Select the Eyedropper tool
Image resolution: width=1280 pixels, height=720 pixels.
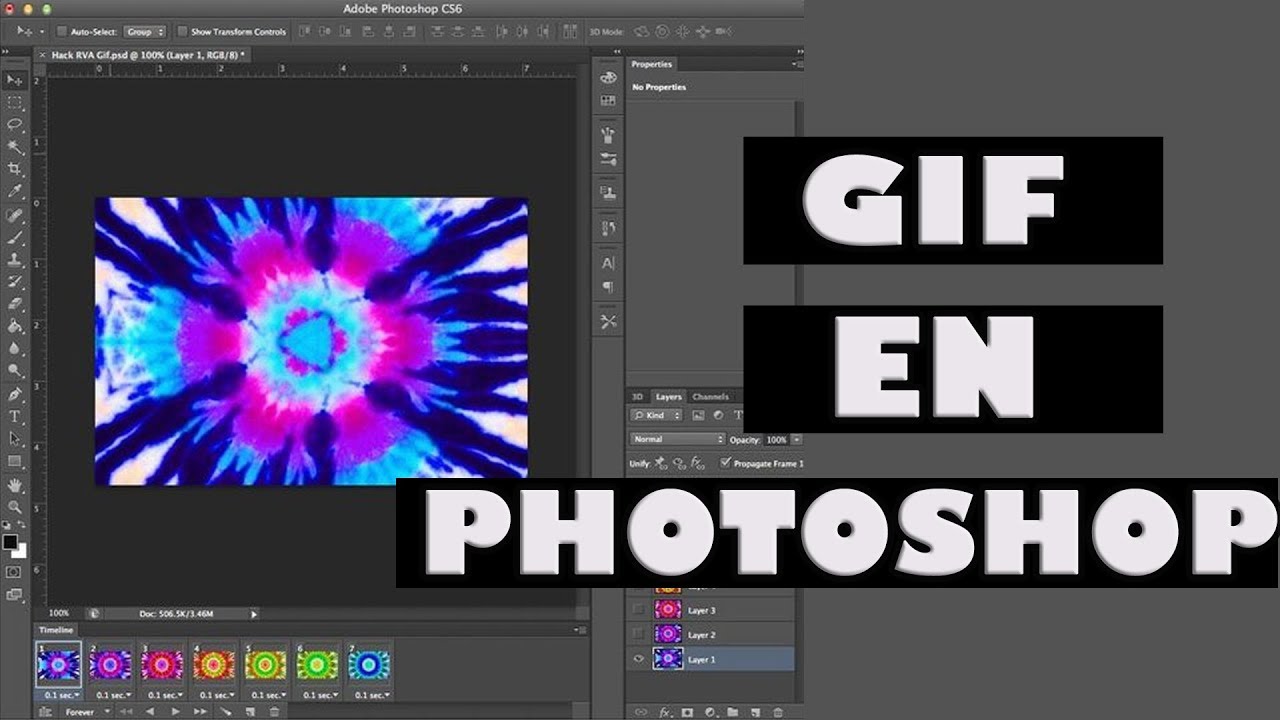[x=15, y=191]
